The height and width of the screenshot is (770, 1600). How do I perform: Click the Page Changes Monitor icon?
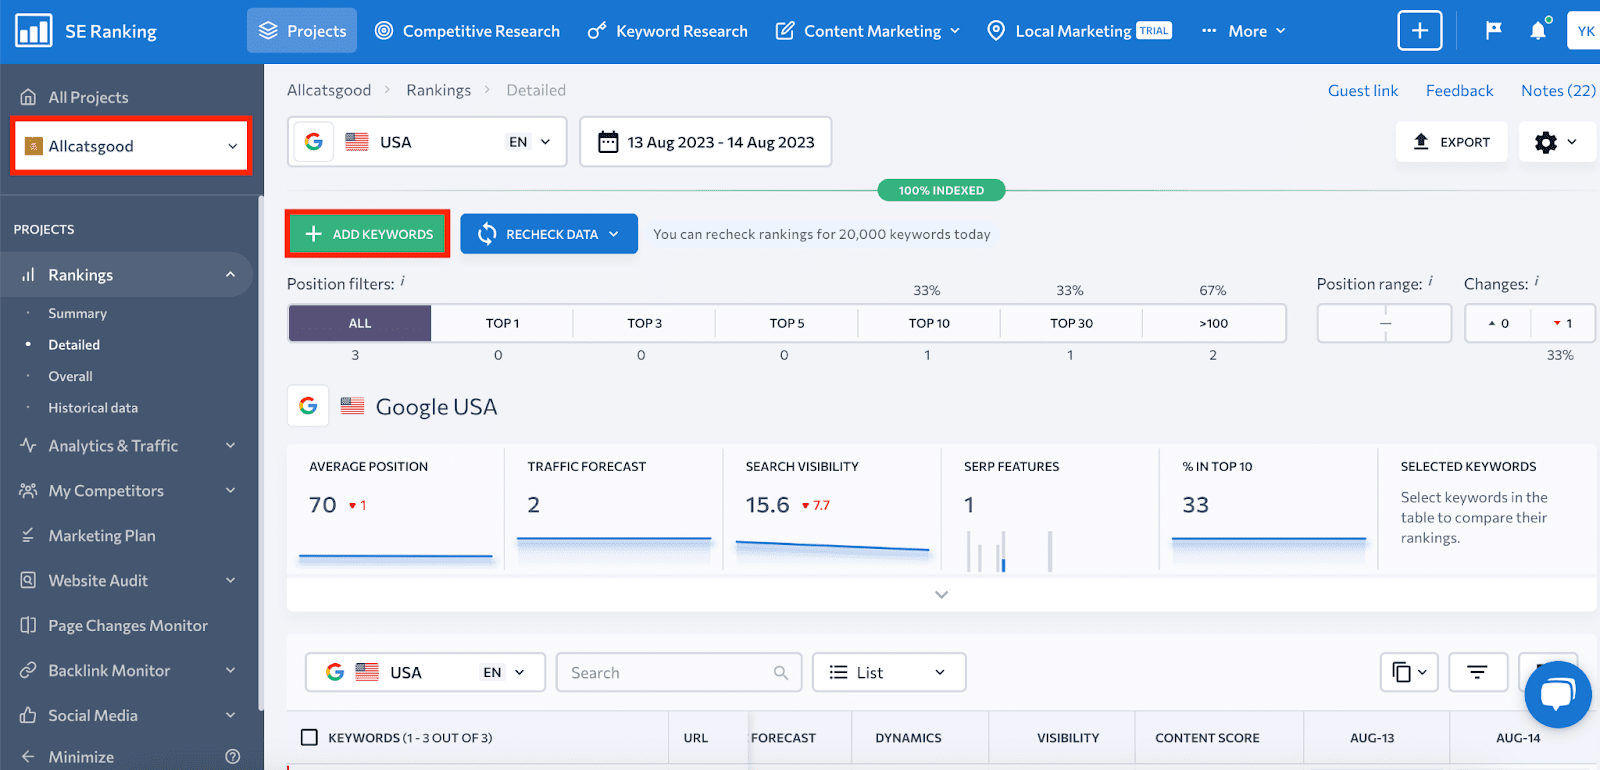28,625
